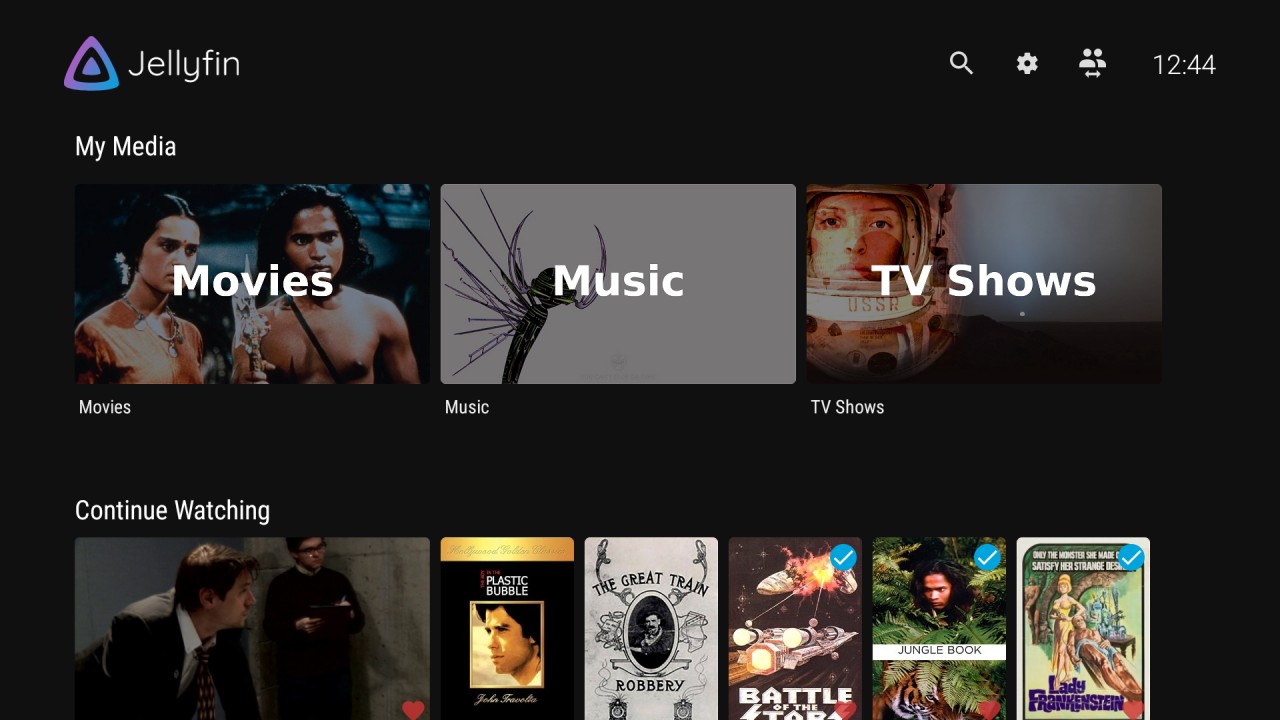Viewport: 1280px width, 720px height.
Task: Click the favorite heart on the two-men thumbnail
Action: click(413, 710)
